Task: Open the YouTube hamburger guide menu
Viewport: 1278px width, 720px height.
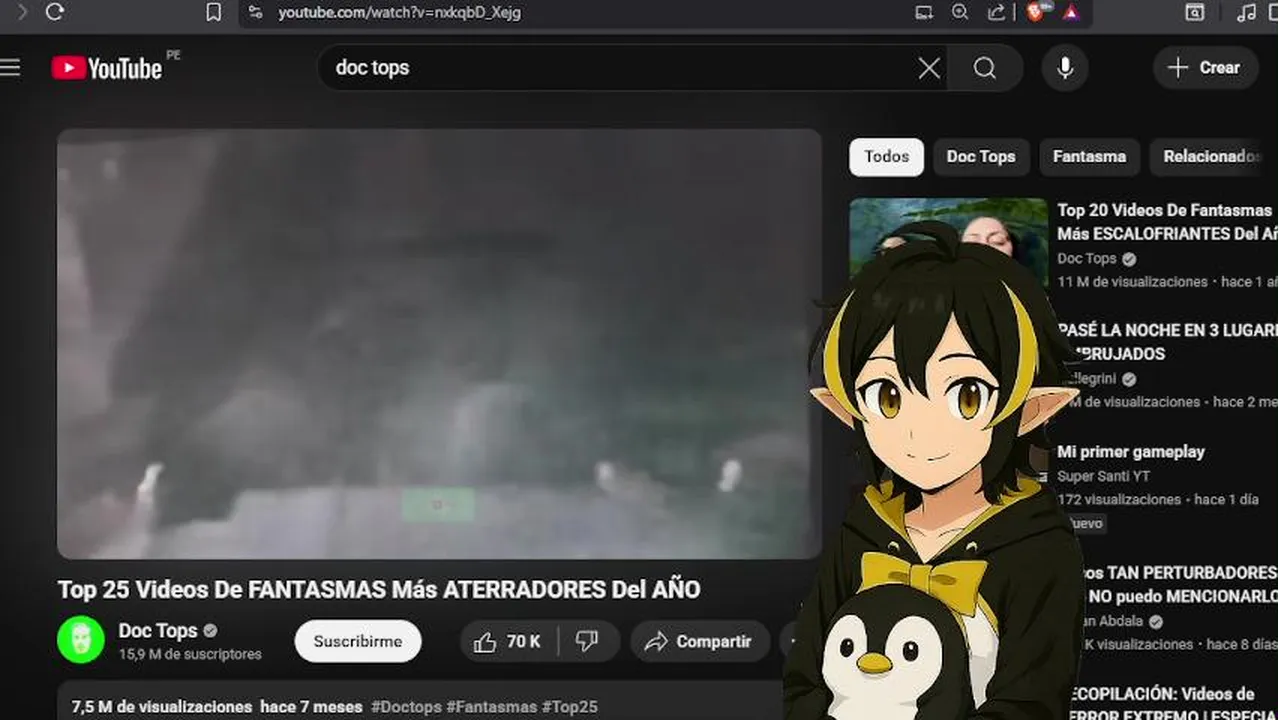Action: point(10,67)
